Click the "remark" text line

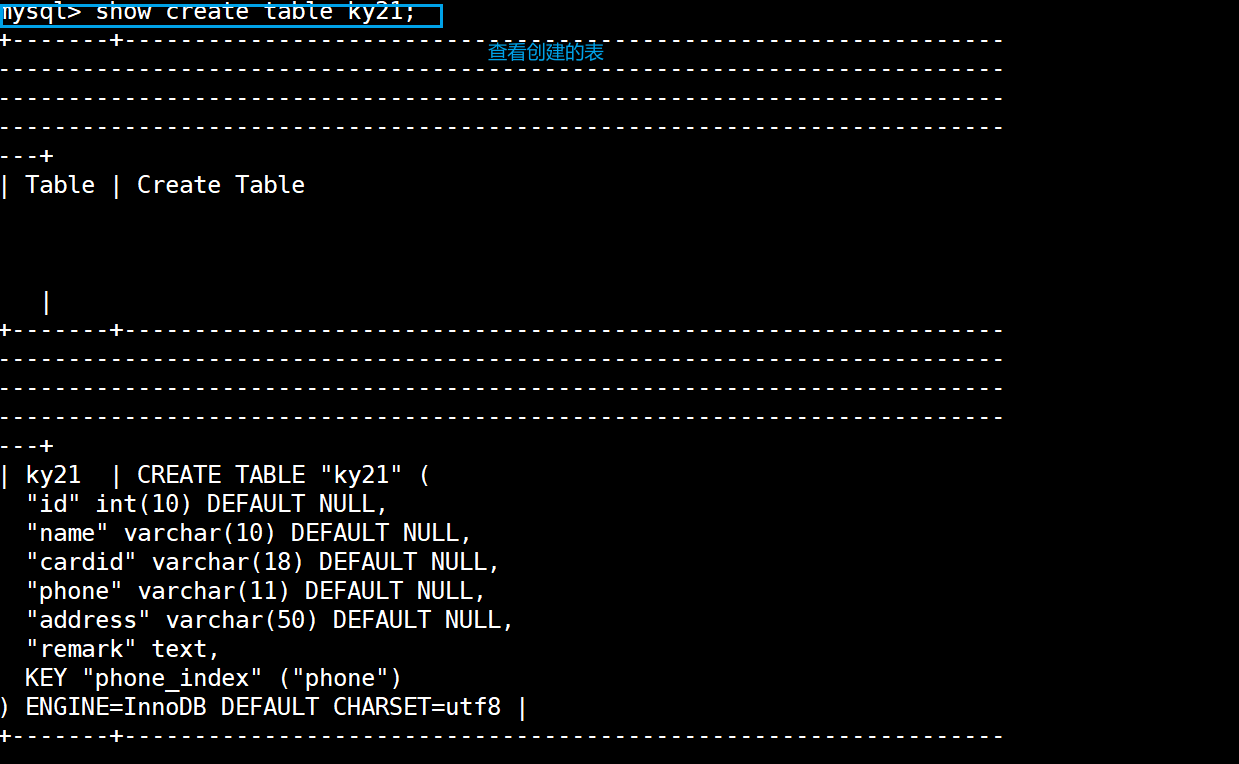tap(123, 649)
